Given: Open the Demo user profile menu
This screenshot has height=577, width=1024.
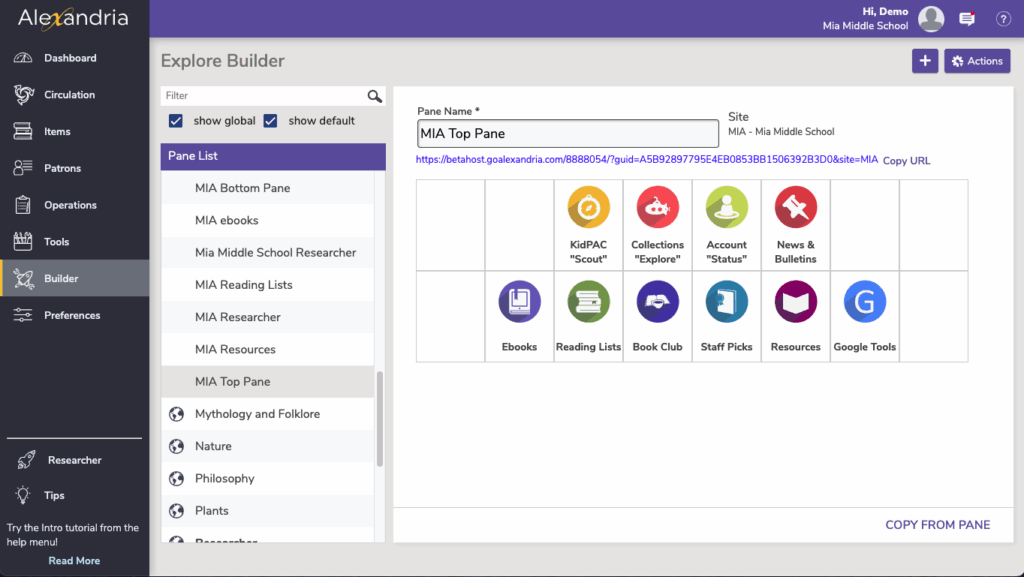Looking at the screenshot, I should 931,19.
